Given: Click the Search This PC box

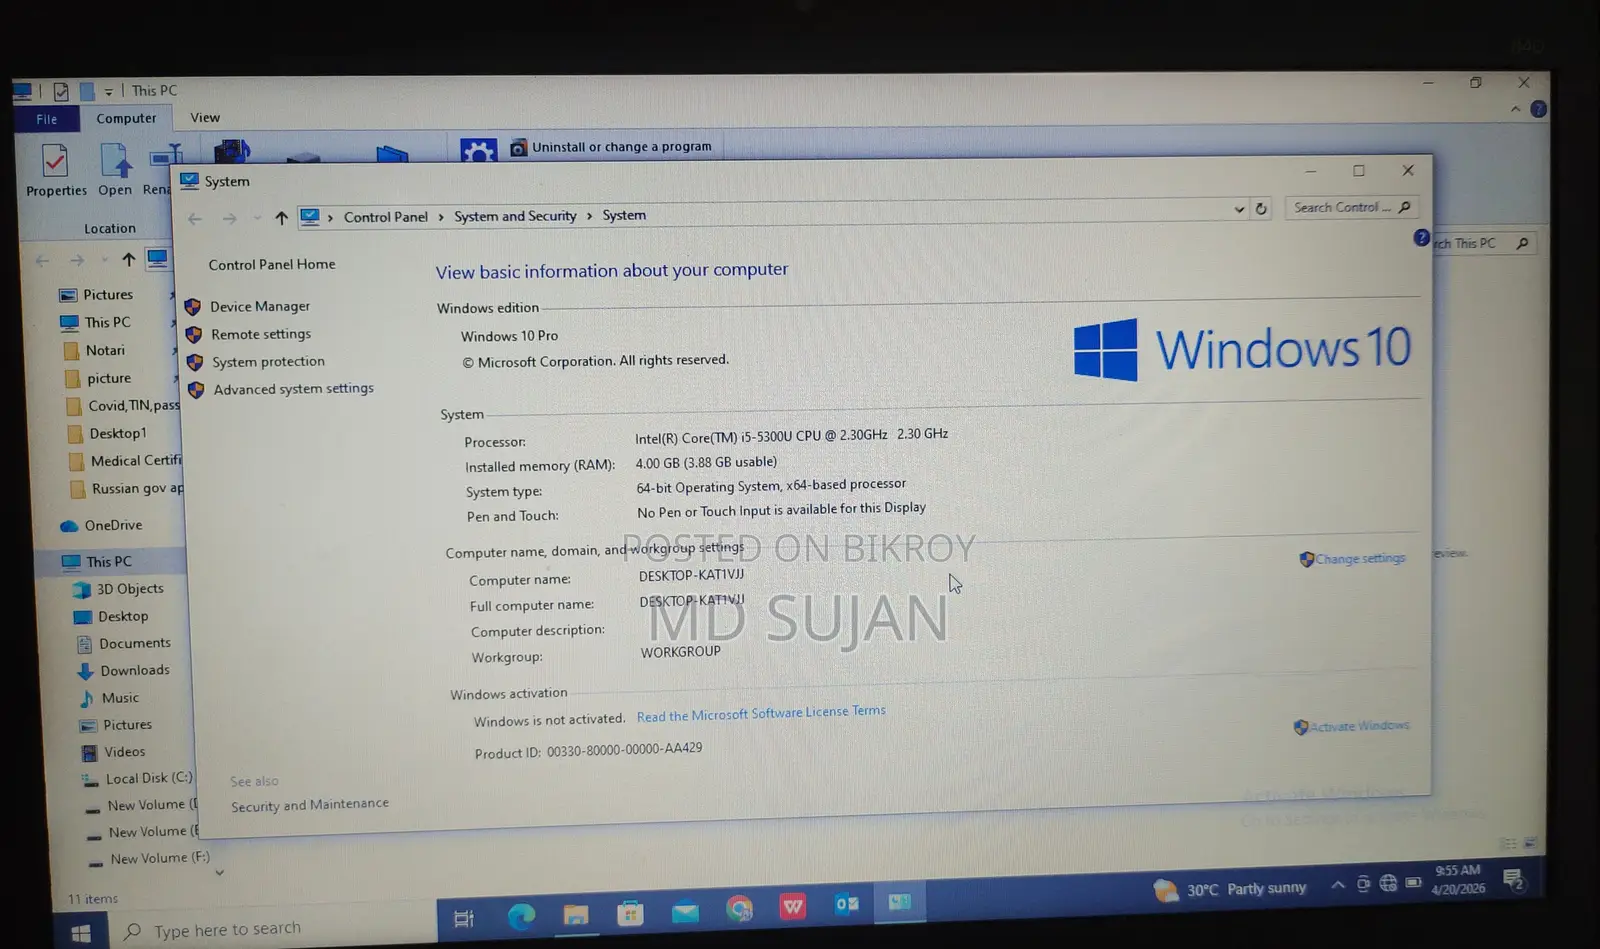Looking at the screenshot, I should (x=1483, y=243).
